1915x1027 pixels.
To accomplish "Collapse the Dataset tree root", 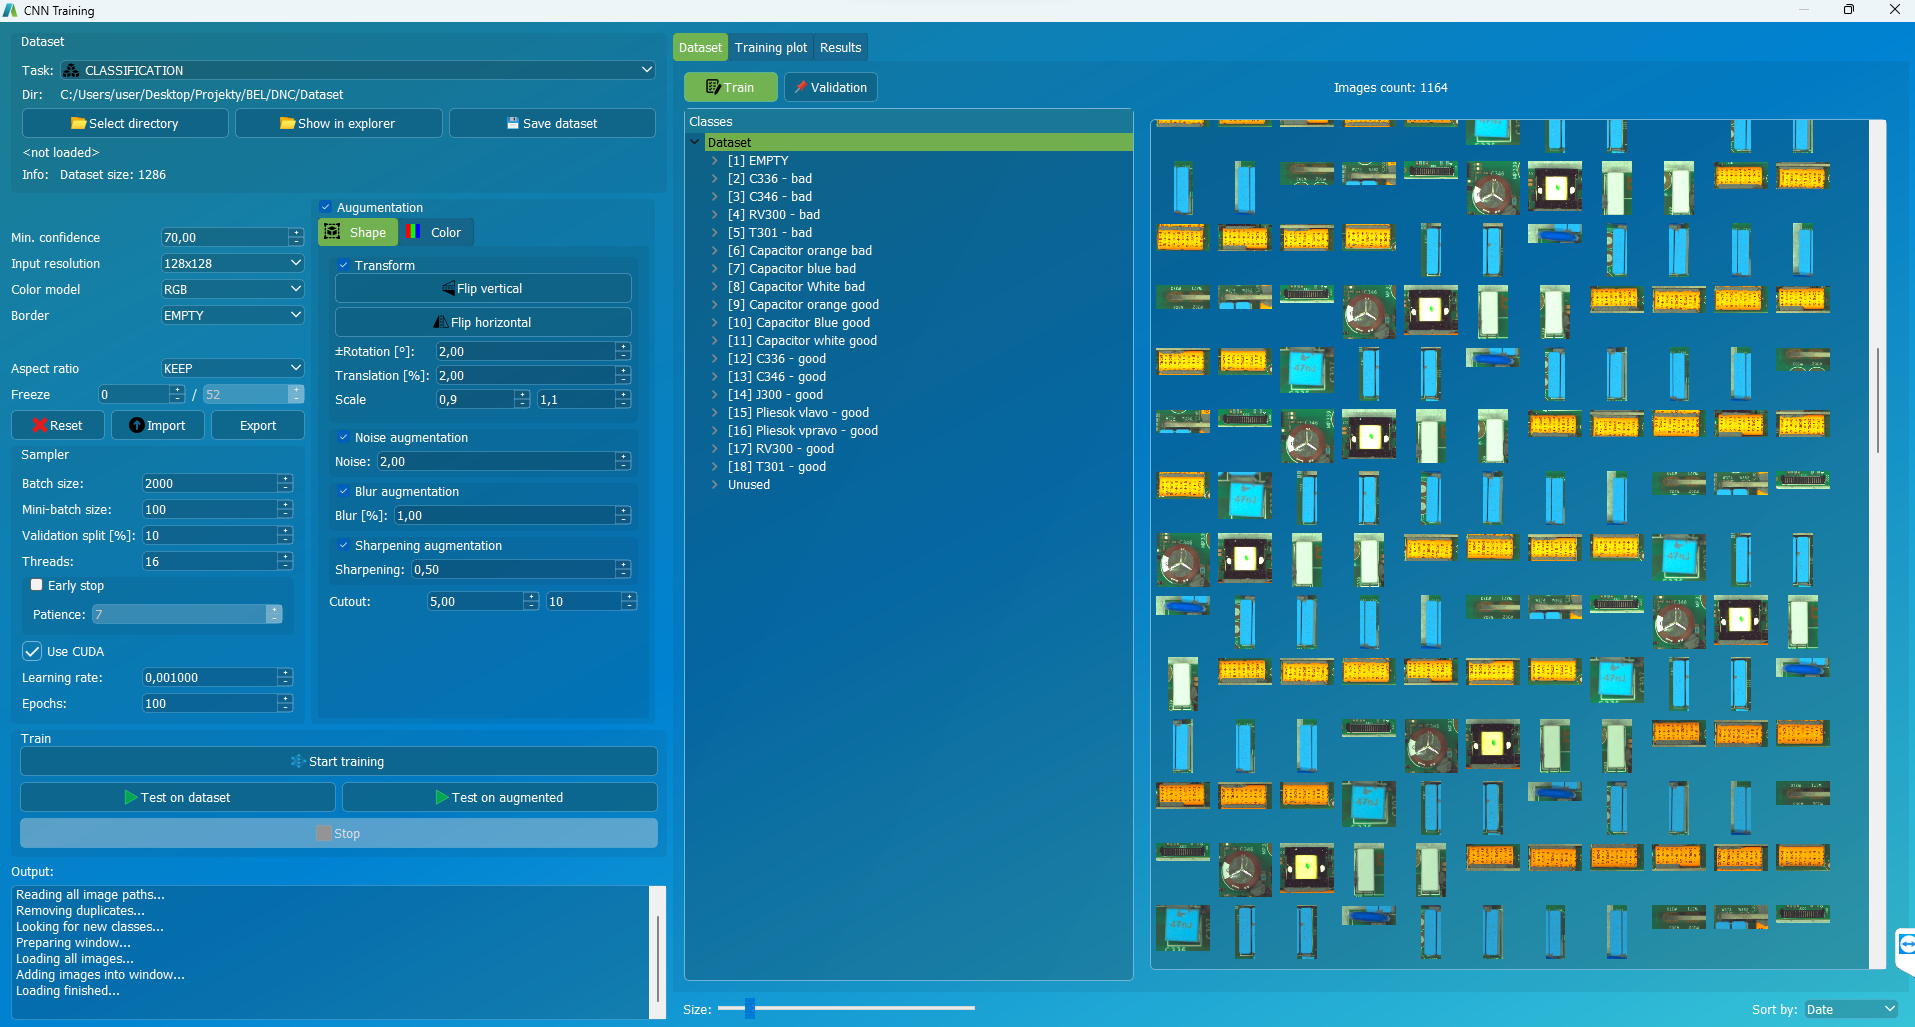I will point(695,142).
